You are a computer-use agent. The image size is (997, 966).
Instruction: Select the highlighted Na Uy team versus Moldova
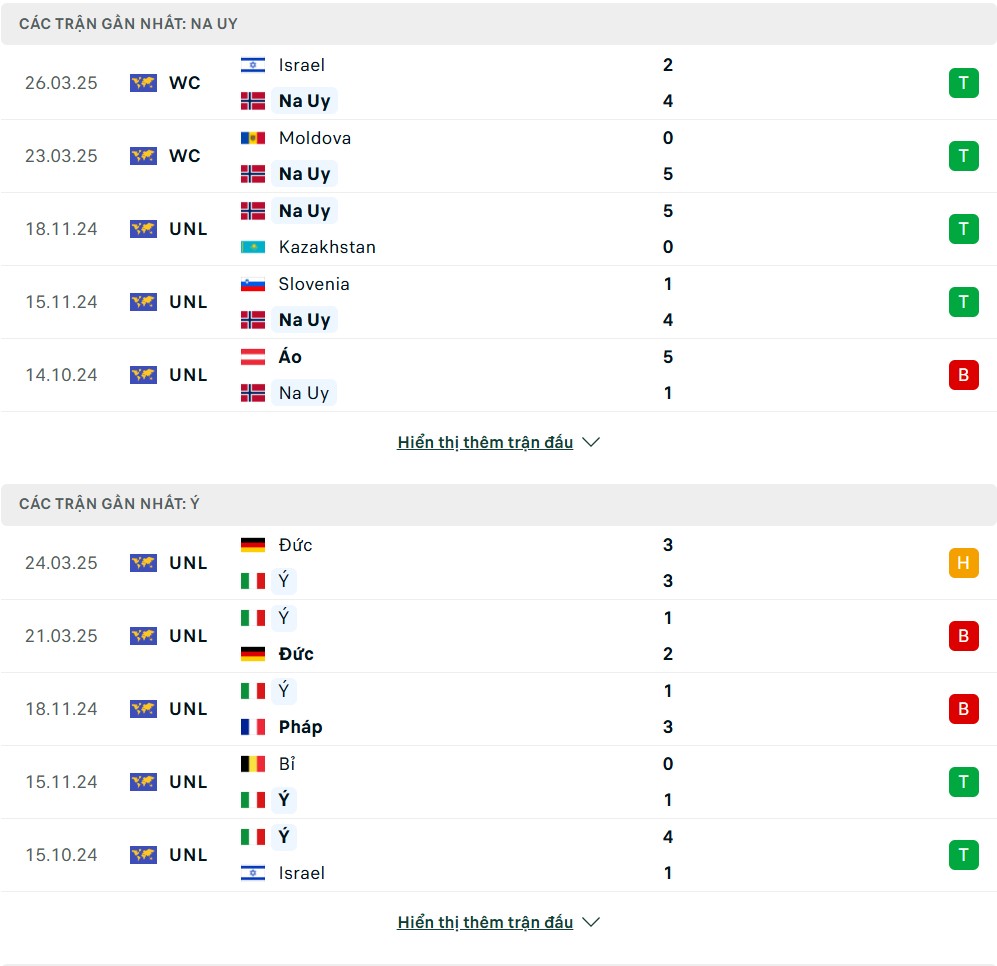coord(305,174)
